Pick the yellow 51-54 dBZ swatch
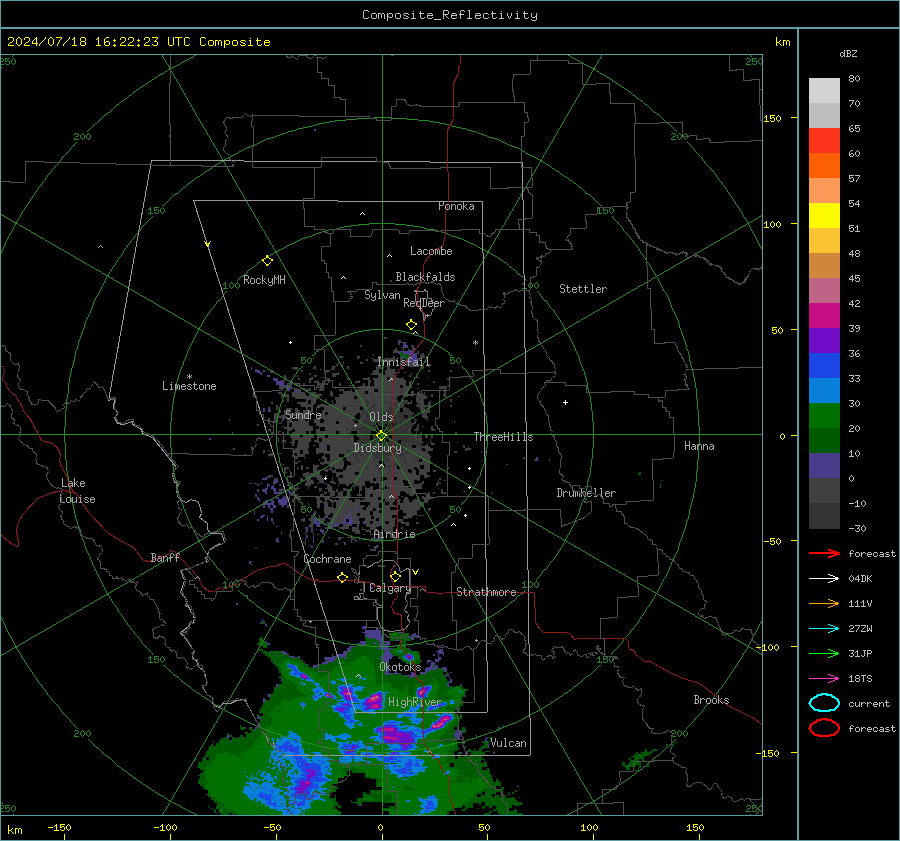900x841 pixels. point(824,216)
